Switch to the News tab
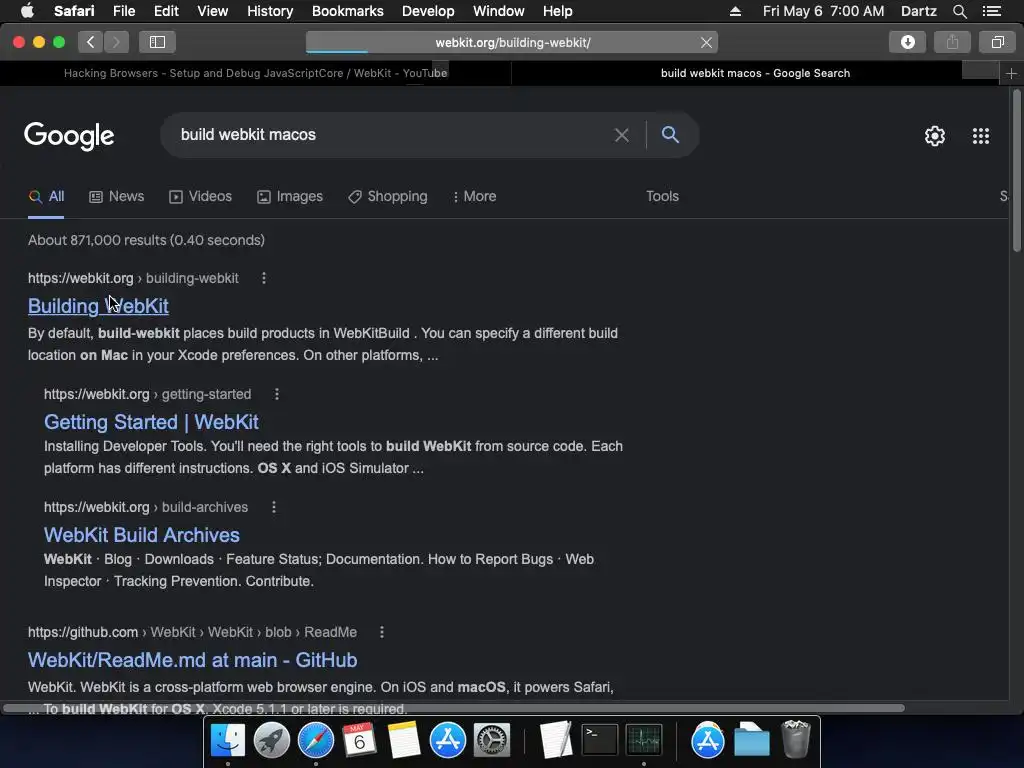The height and width of the screenshot is (768, 1024). [x=117, y=197]
